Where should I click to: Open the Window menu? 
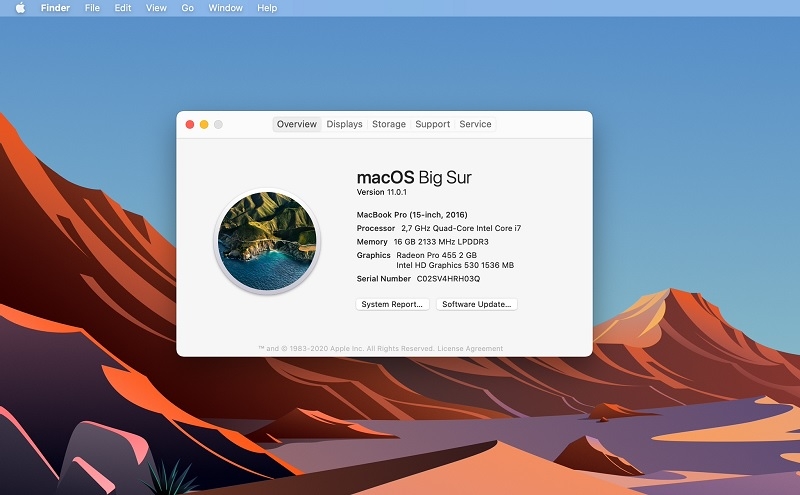coord(225,8)
